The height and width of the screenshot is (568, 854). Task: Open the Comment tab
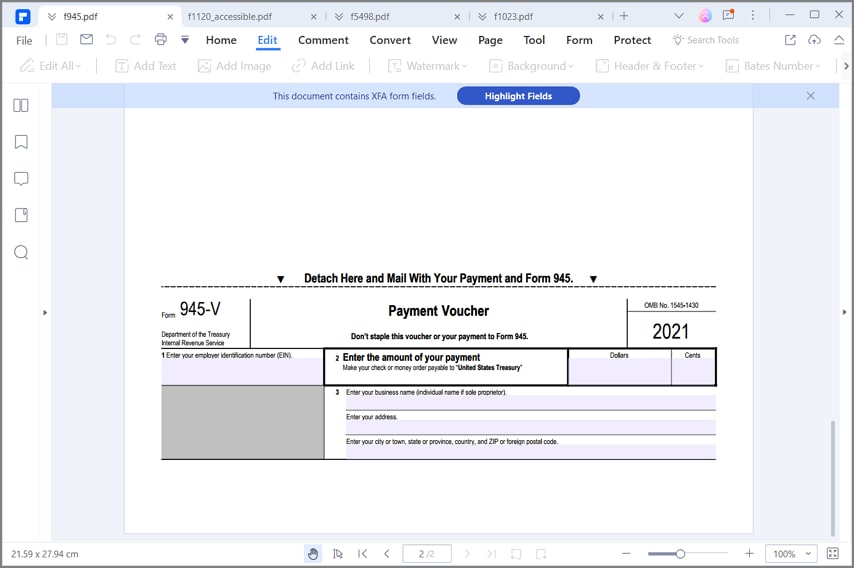click(323, 40)
